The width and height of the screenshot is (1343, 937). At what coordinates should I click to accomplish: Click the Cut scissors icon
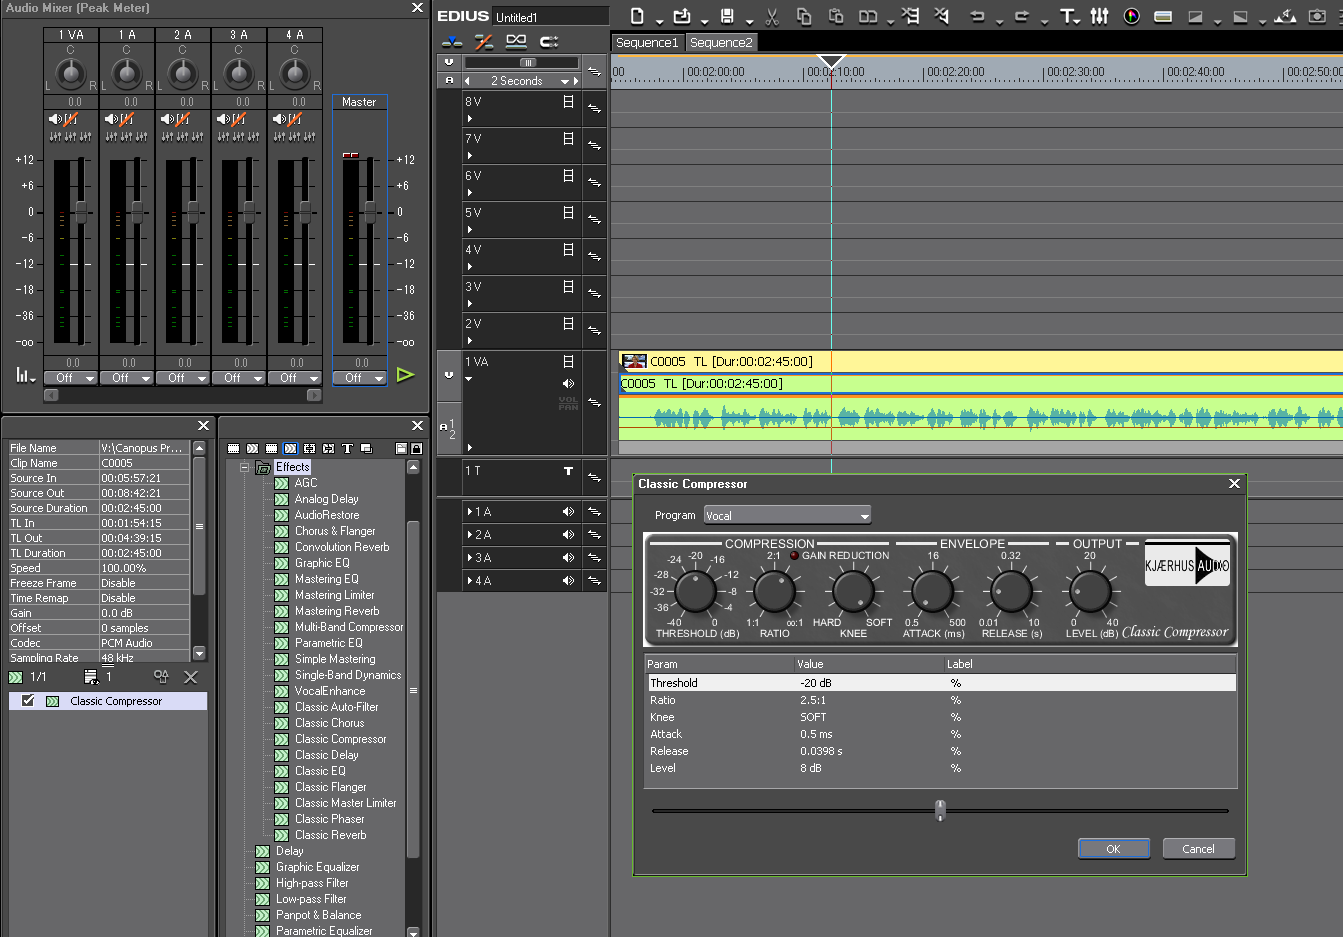772,16
